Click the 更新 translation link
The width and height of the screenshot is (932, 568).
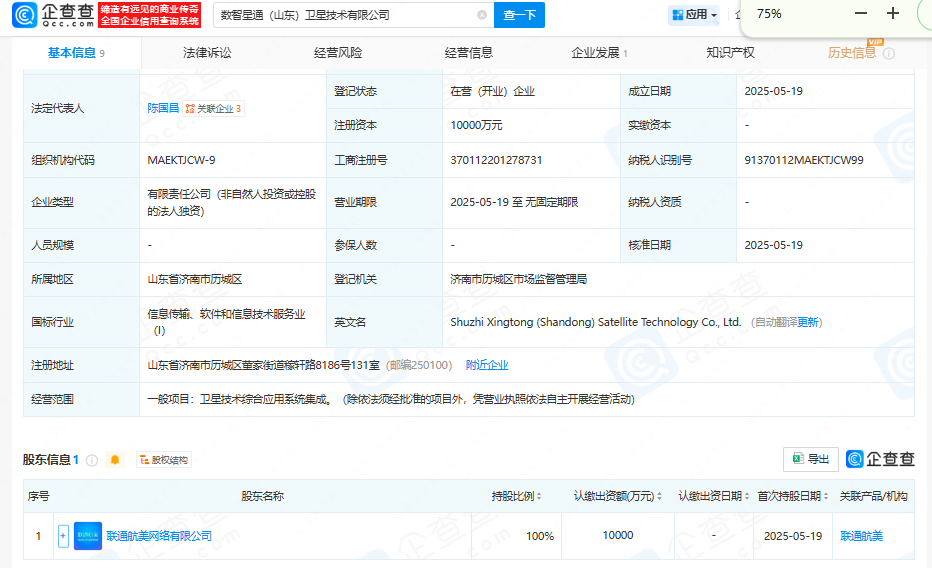(x=808, y=322)
